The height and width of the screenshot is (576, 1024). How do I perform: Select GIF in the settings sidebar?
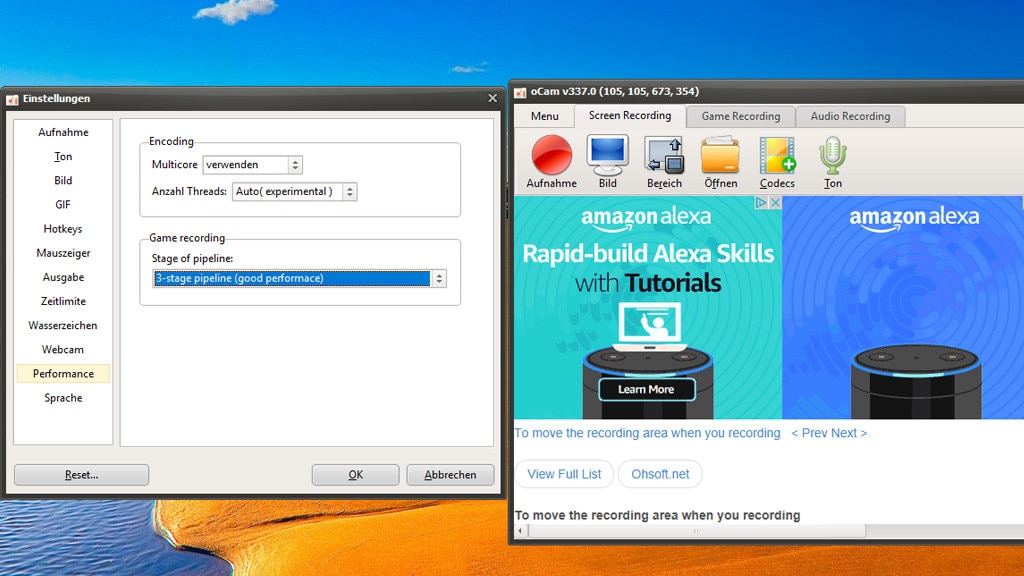click(x=63, y=205)
